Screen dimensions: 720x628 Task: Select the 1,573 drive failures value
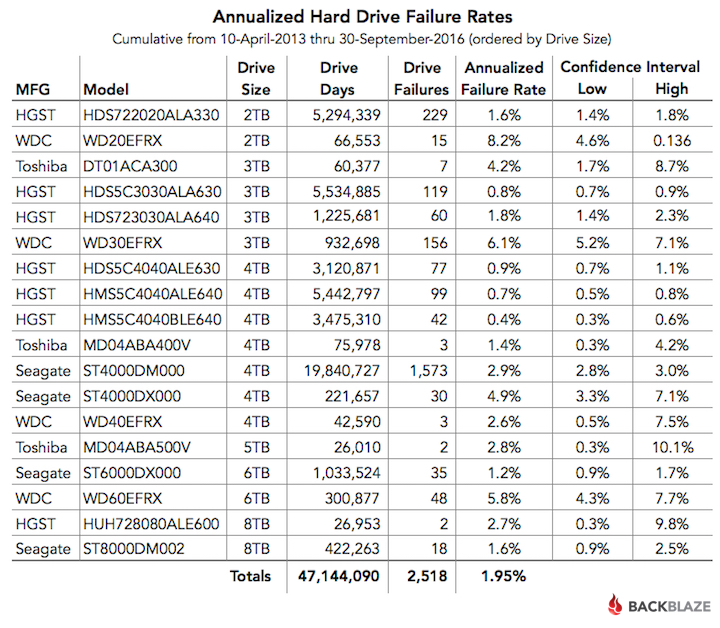coord(428,370)
